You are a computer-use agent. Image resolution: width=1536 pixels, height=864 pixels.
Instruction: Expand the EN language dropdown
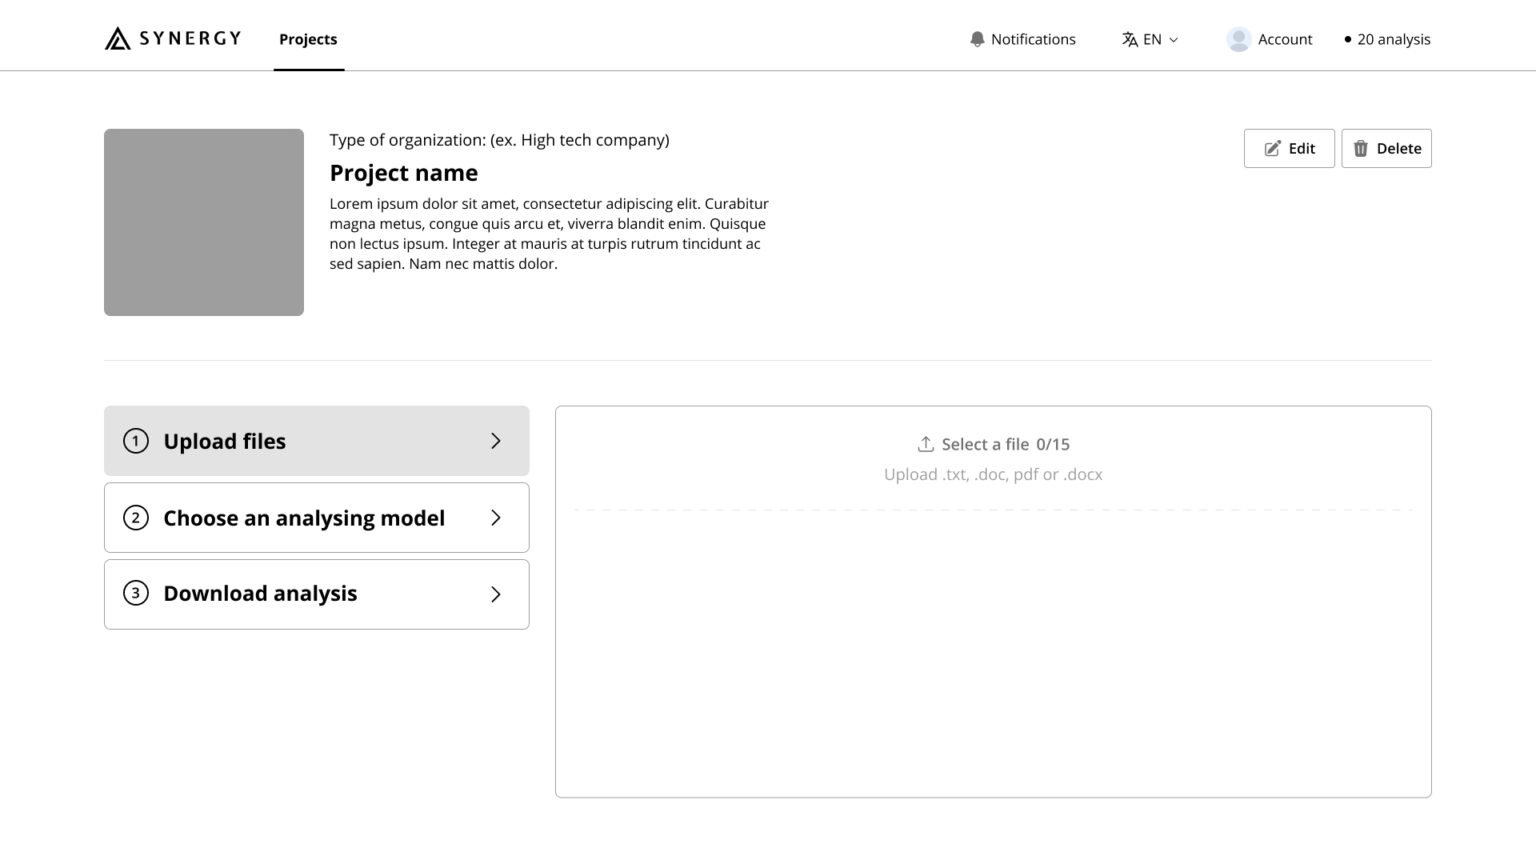tap(1173, 39)
